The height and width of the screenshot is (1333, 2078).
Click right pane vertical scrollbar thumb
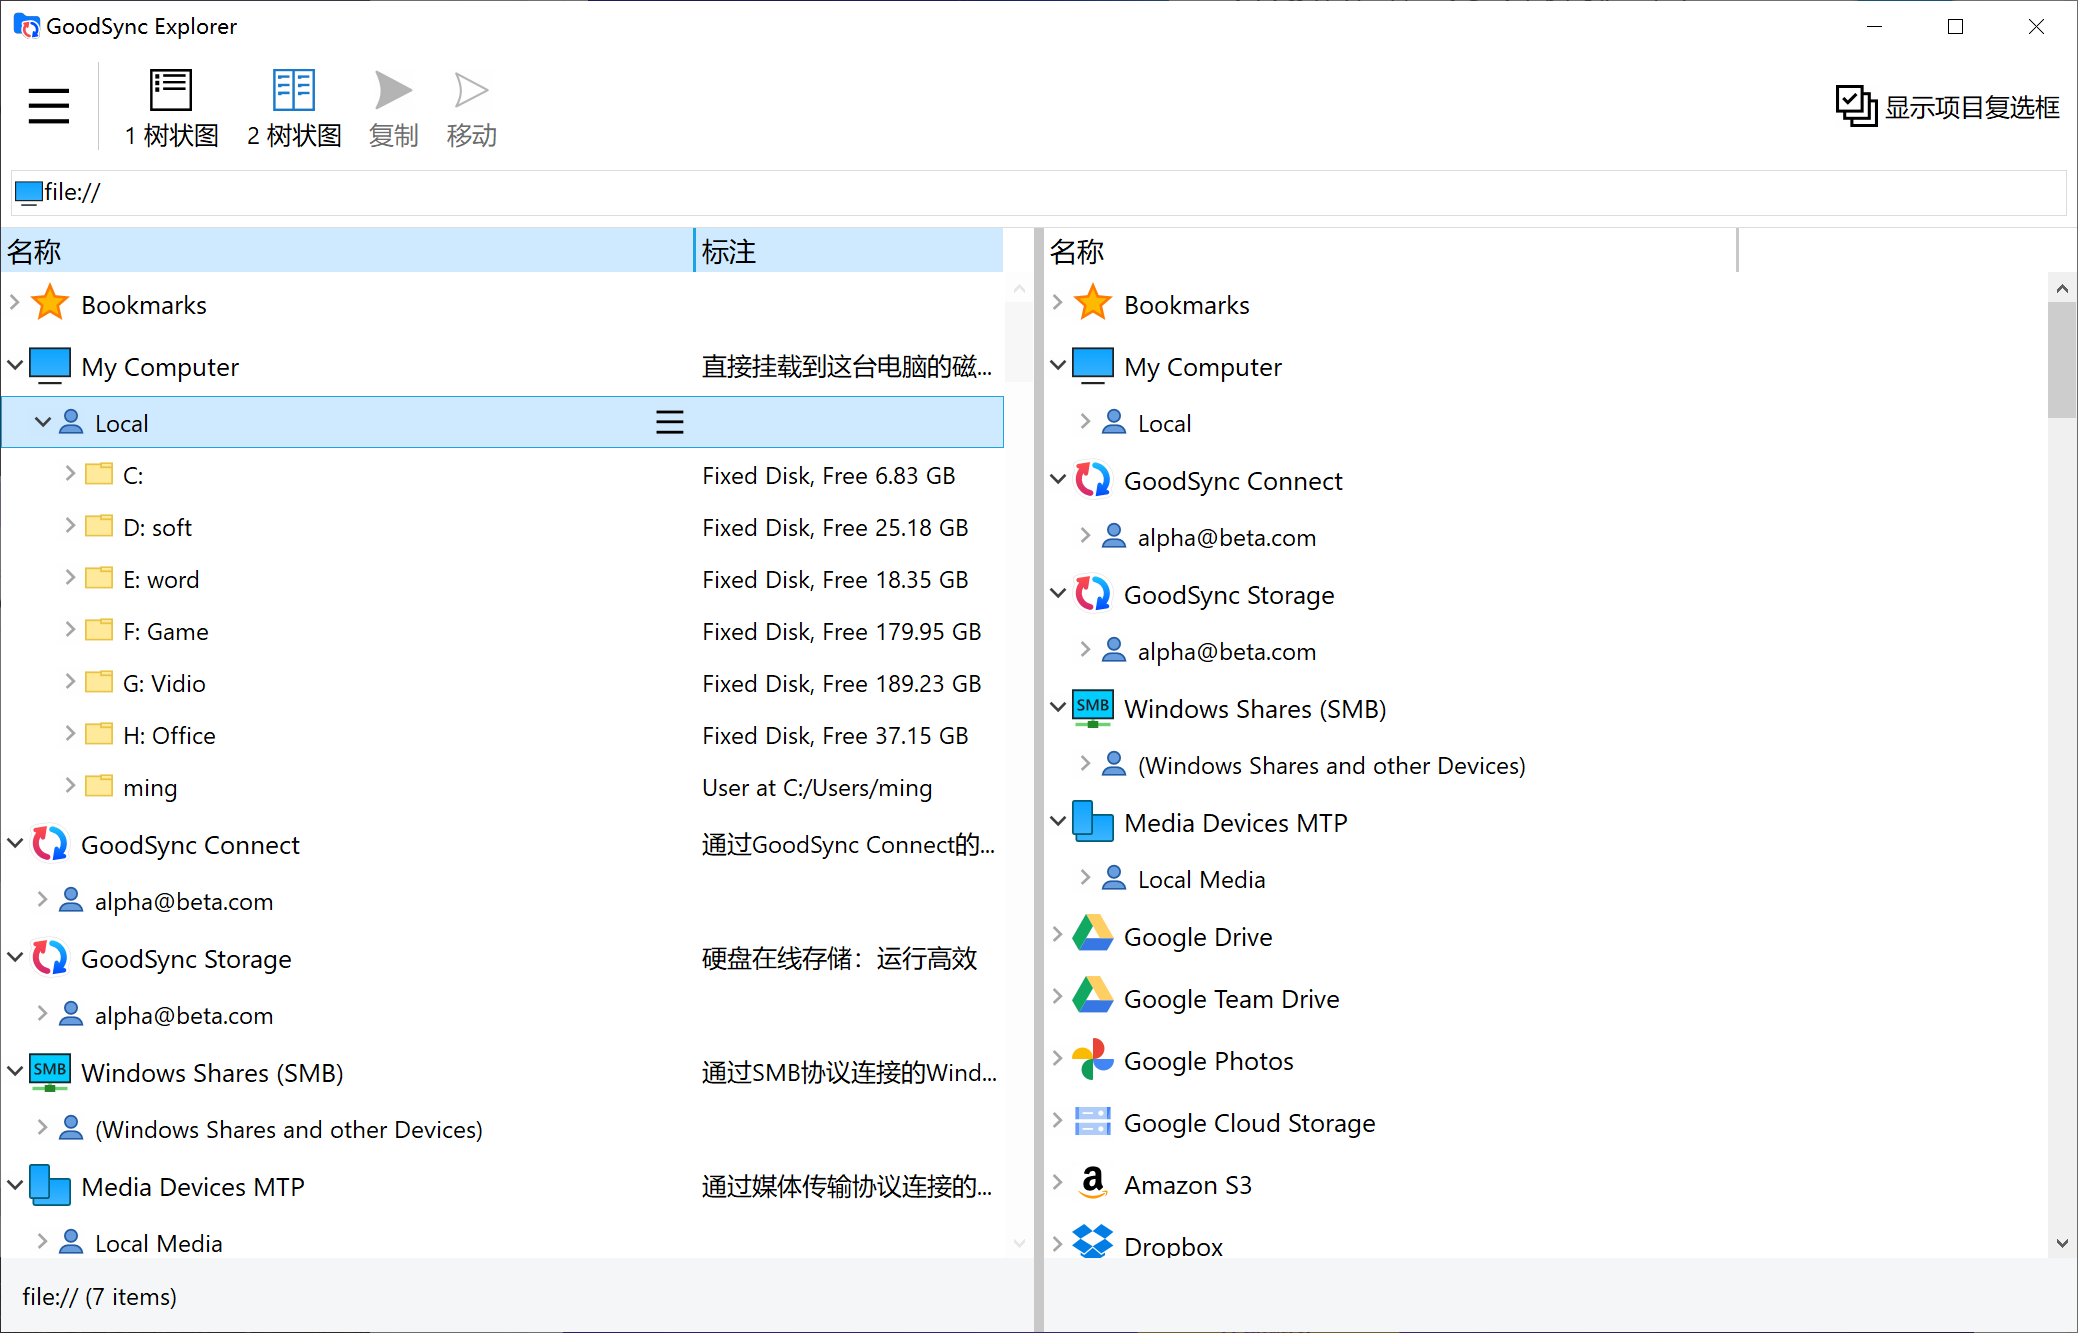click(x=2062, y=360)
